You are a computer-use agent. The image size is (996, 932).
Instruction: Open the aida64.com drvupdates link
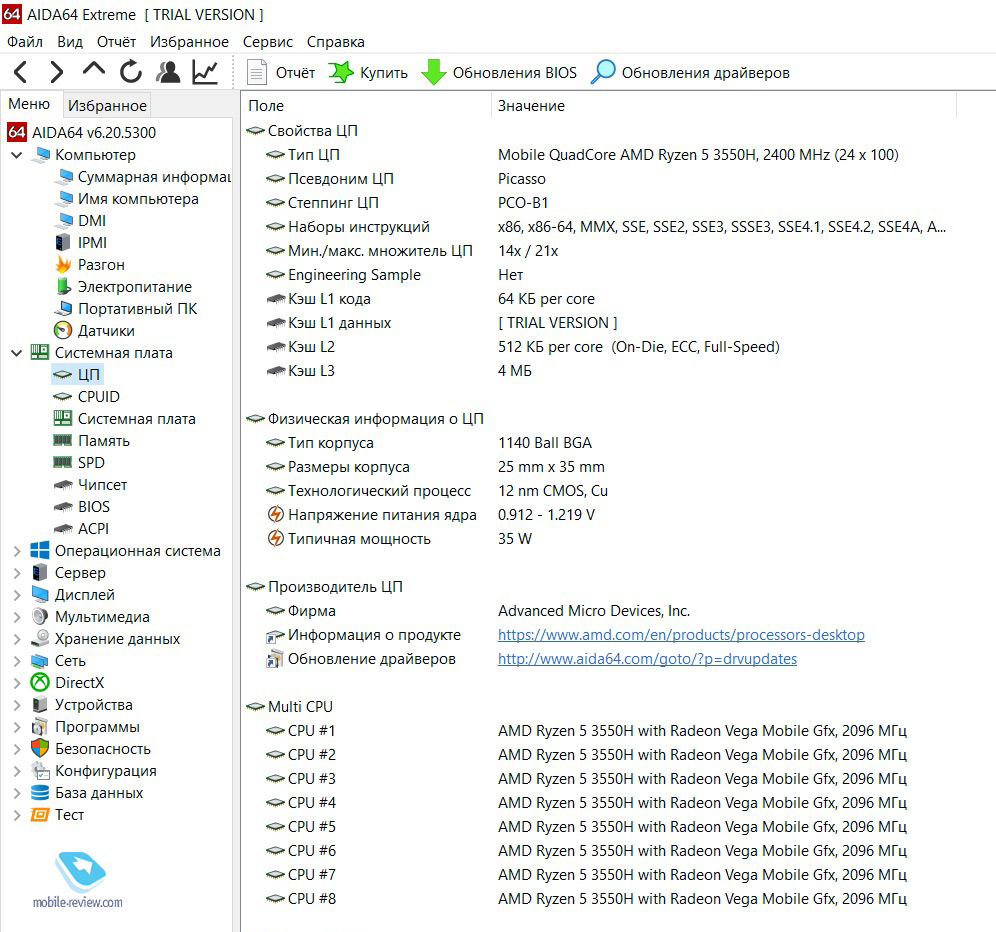click(647, 659)
